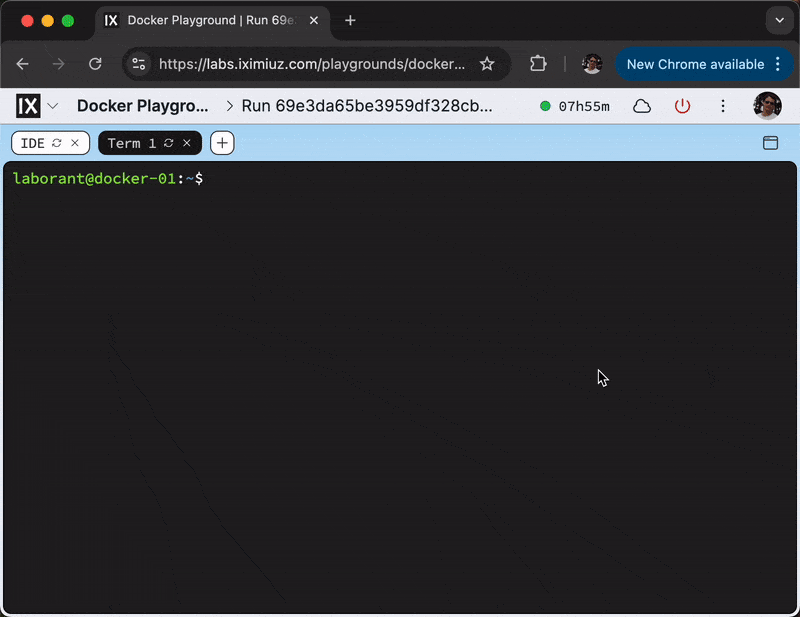
Task: Close the Term 1 tab
Action: [187, 143]
